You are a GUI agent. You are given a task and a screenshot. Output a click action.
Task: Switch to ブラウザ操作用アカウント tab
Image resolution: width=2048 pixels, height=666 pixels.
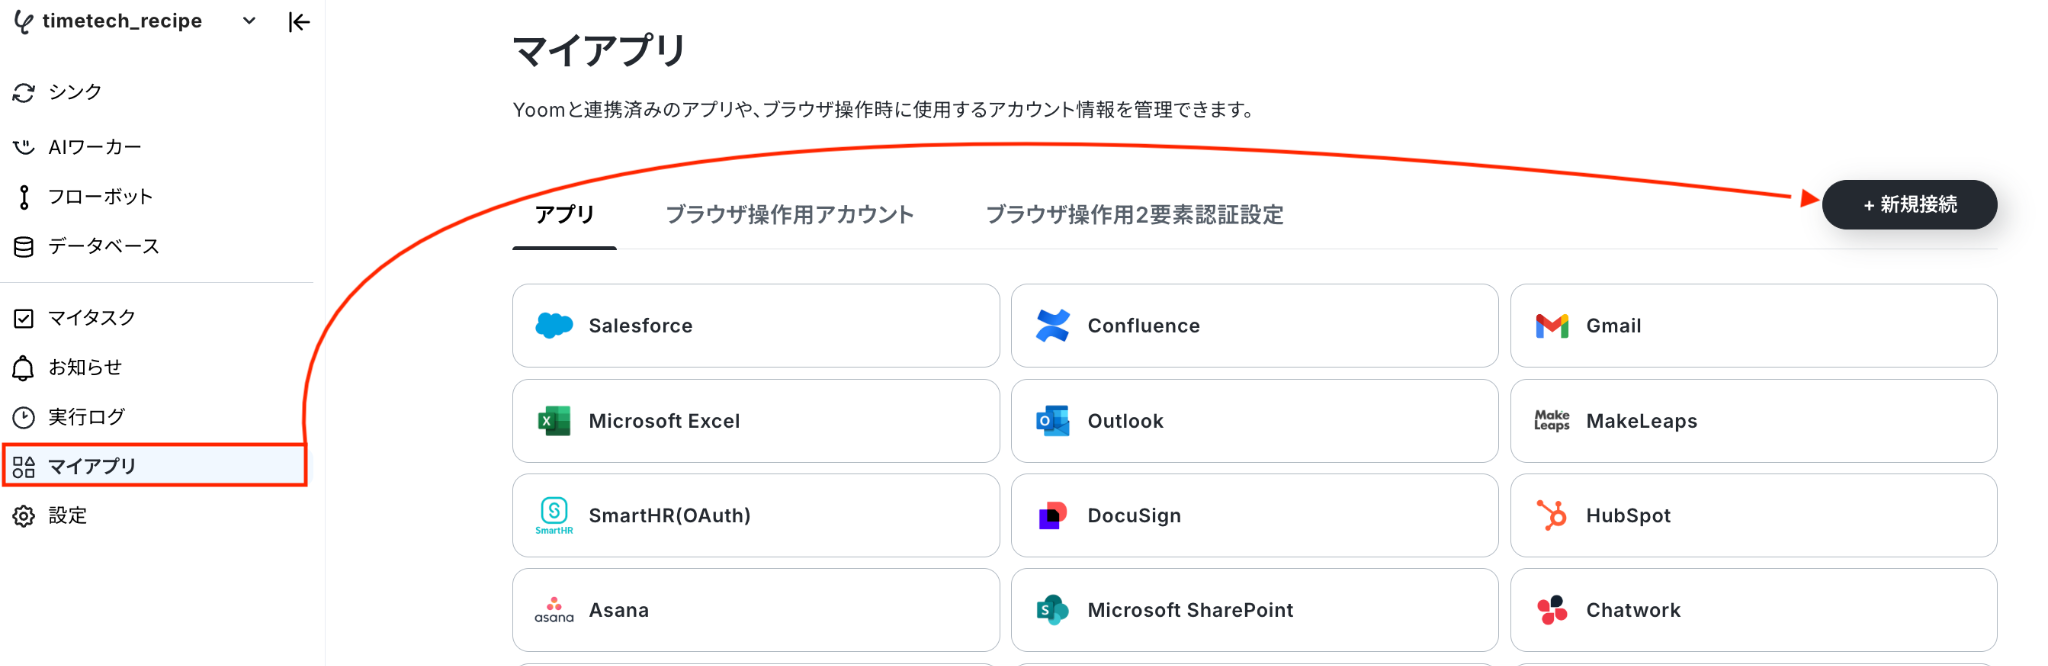pos(790,214)
